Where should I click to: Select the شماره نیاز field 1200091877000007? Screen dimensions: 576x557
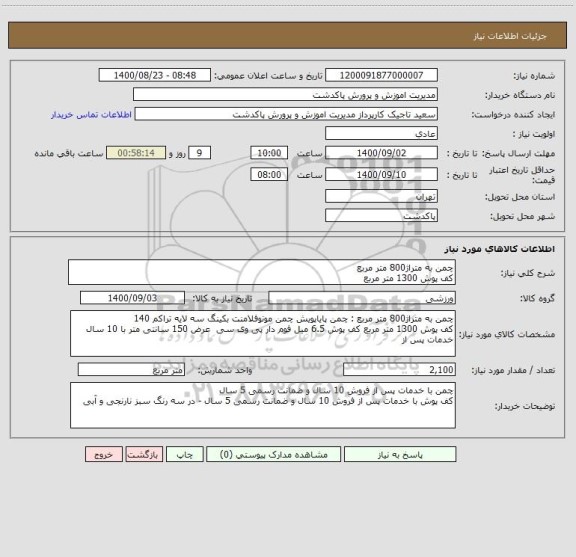coord(381,75)
